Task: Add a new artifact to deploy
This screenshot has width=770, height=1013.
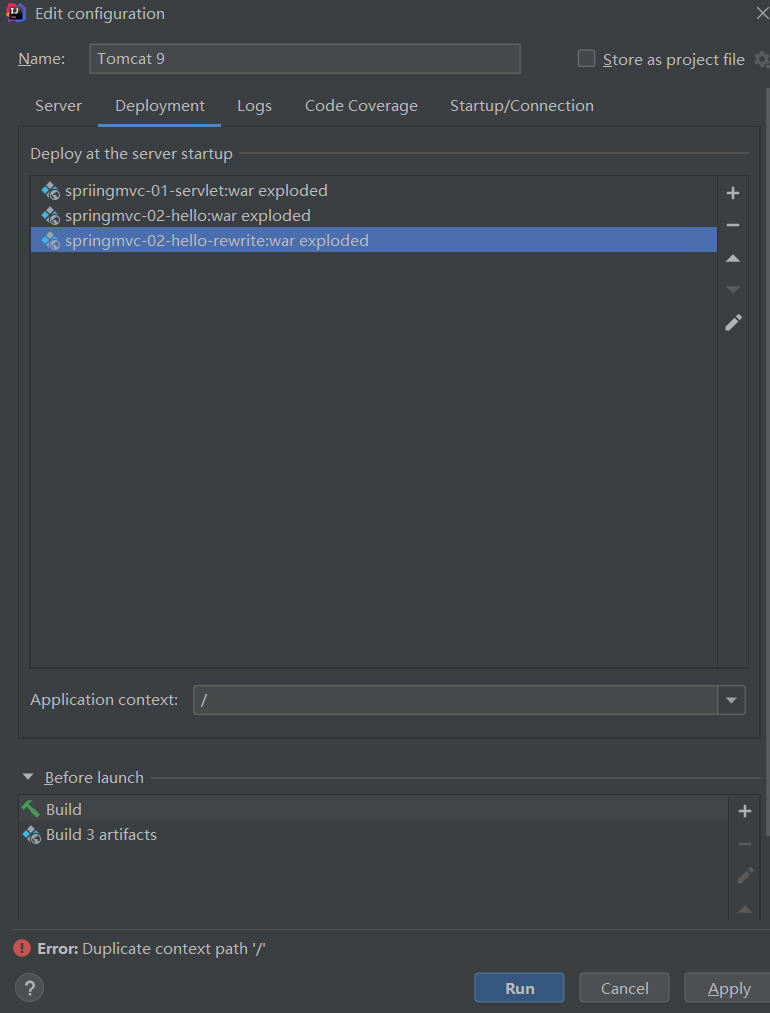Action: (733, 192)
